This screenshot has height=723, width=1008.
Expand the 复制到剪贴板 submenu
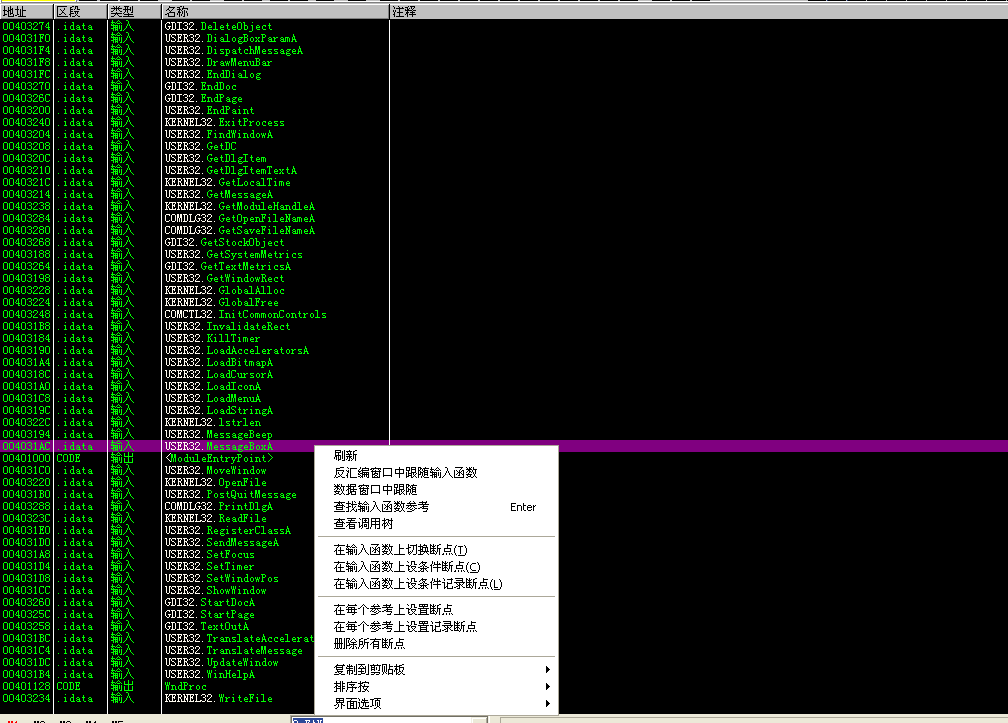[x=437, y=670]
